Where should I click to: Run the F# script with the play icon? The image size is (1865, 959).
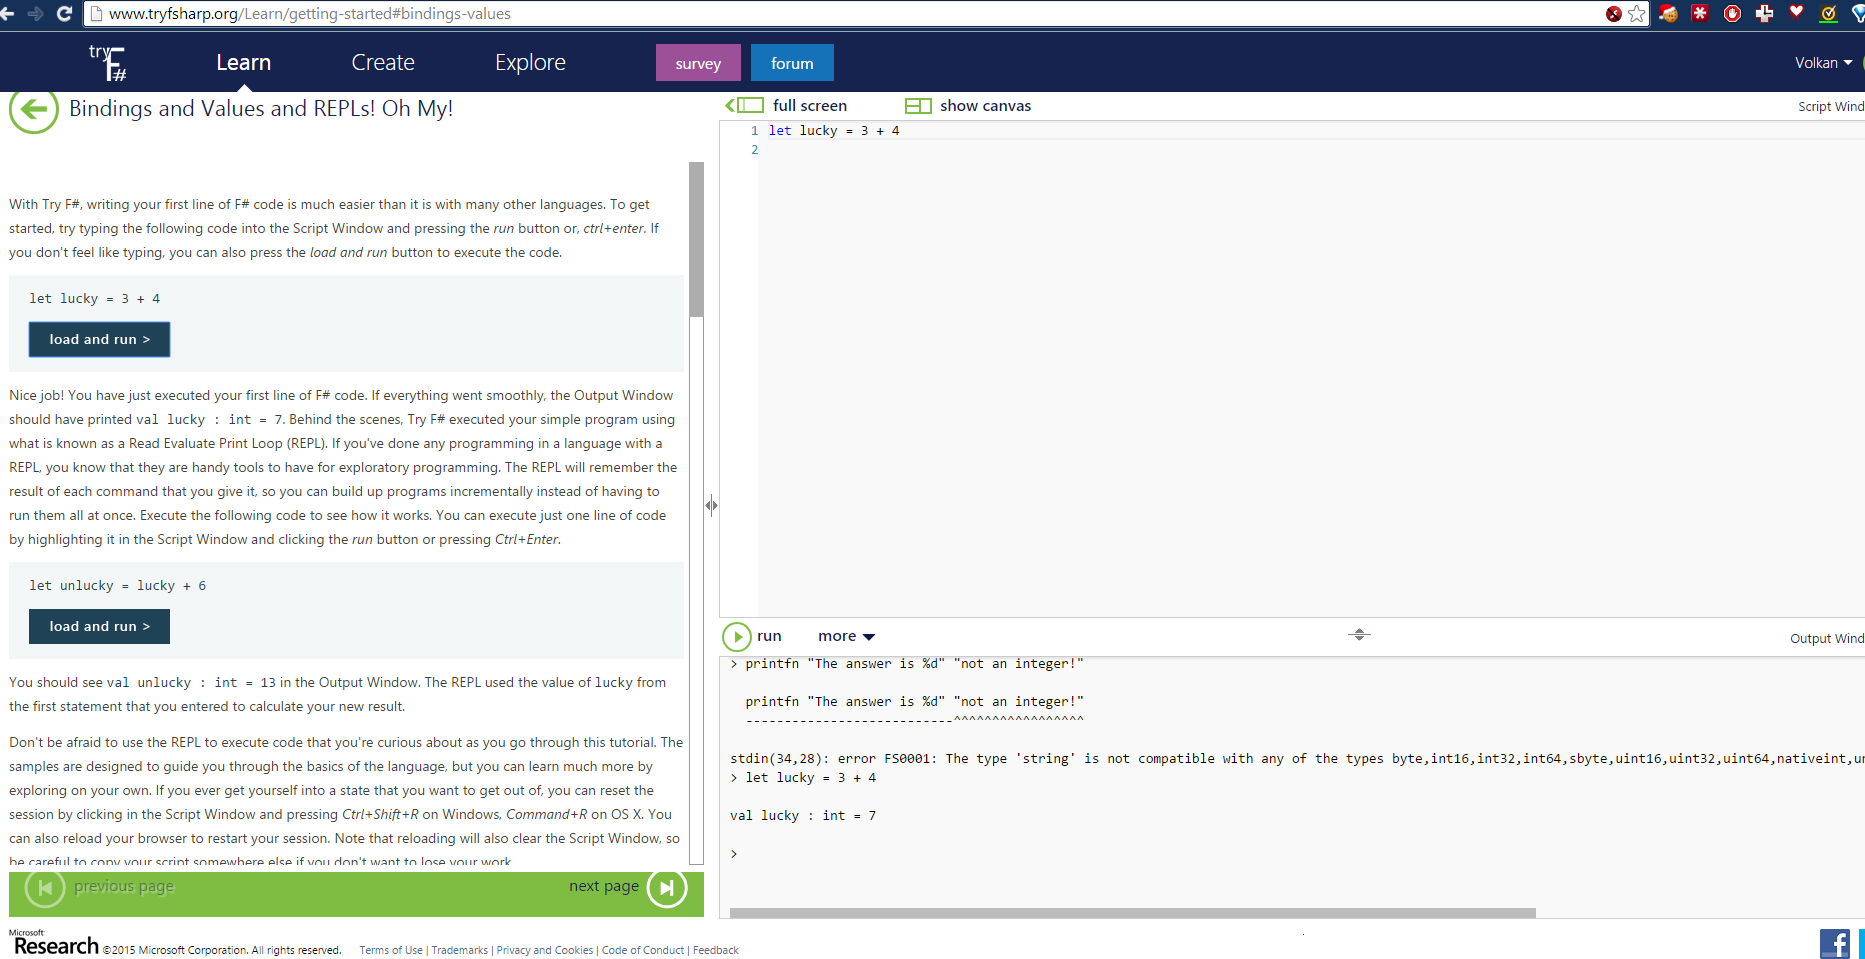738,636
